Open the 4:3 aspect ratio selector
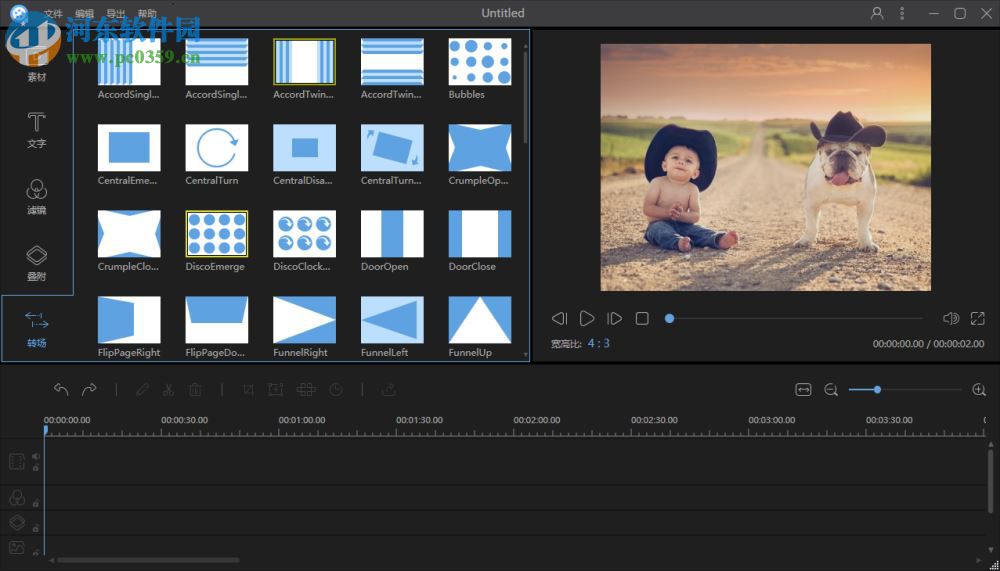1000x571 pixels. (x=598, y=343)
